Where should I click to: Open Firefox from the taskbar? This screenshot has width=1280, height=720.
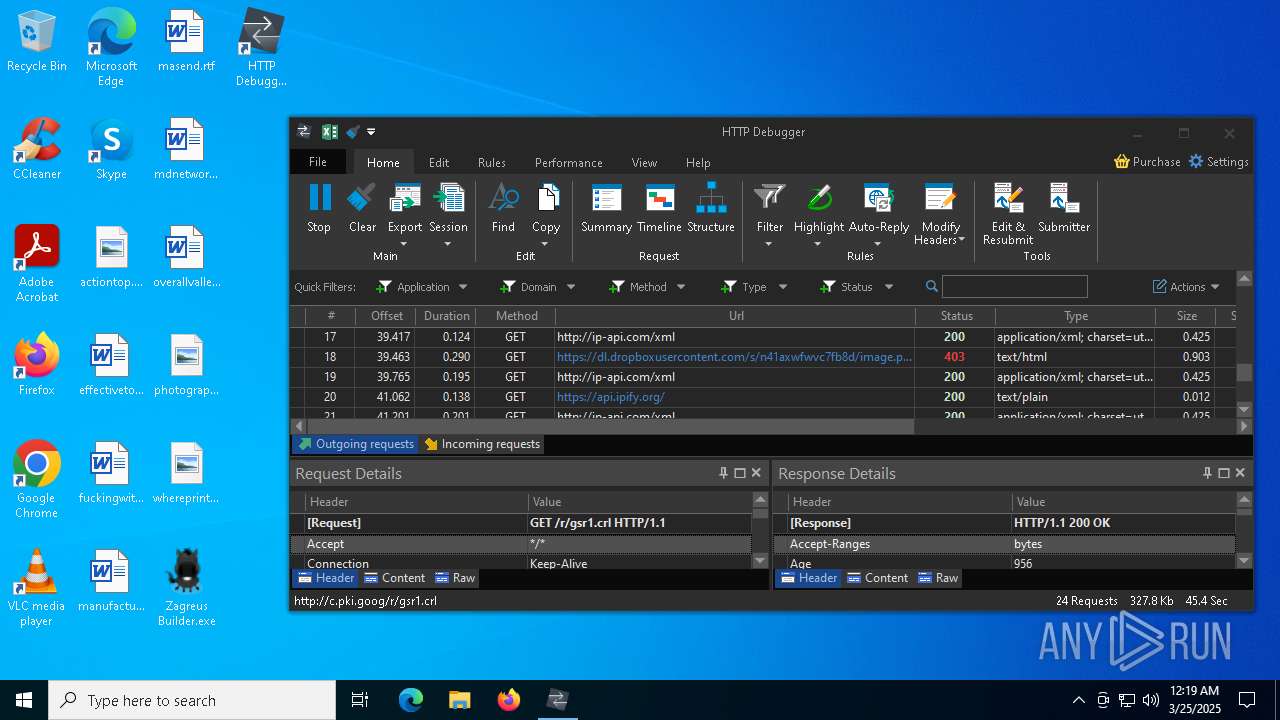tap(509, 700)
